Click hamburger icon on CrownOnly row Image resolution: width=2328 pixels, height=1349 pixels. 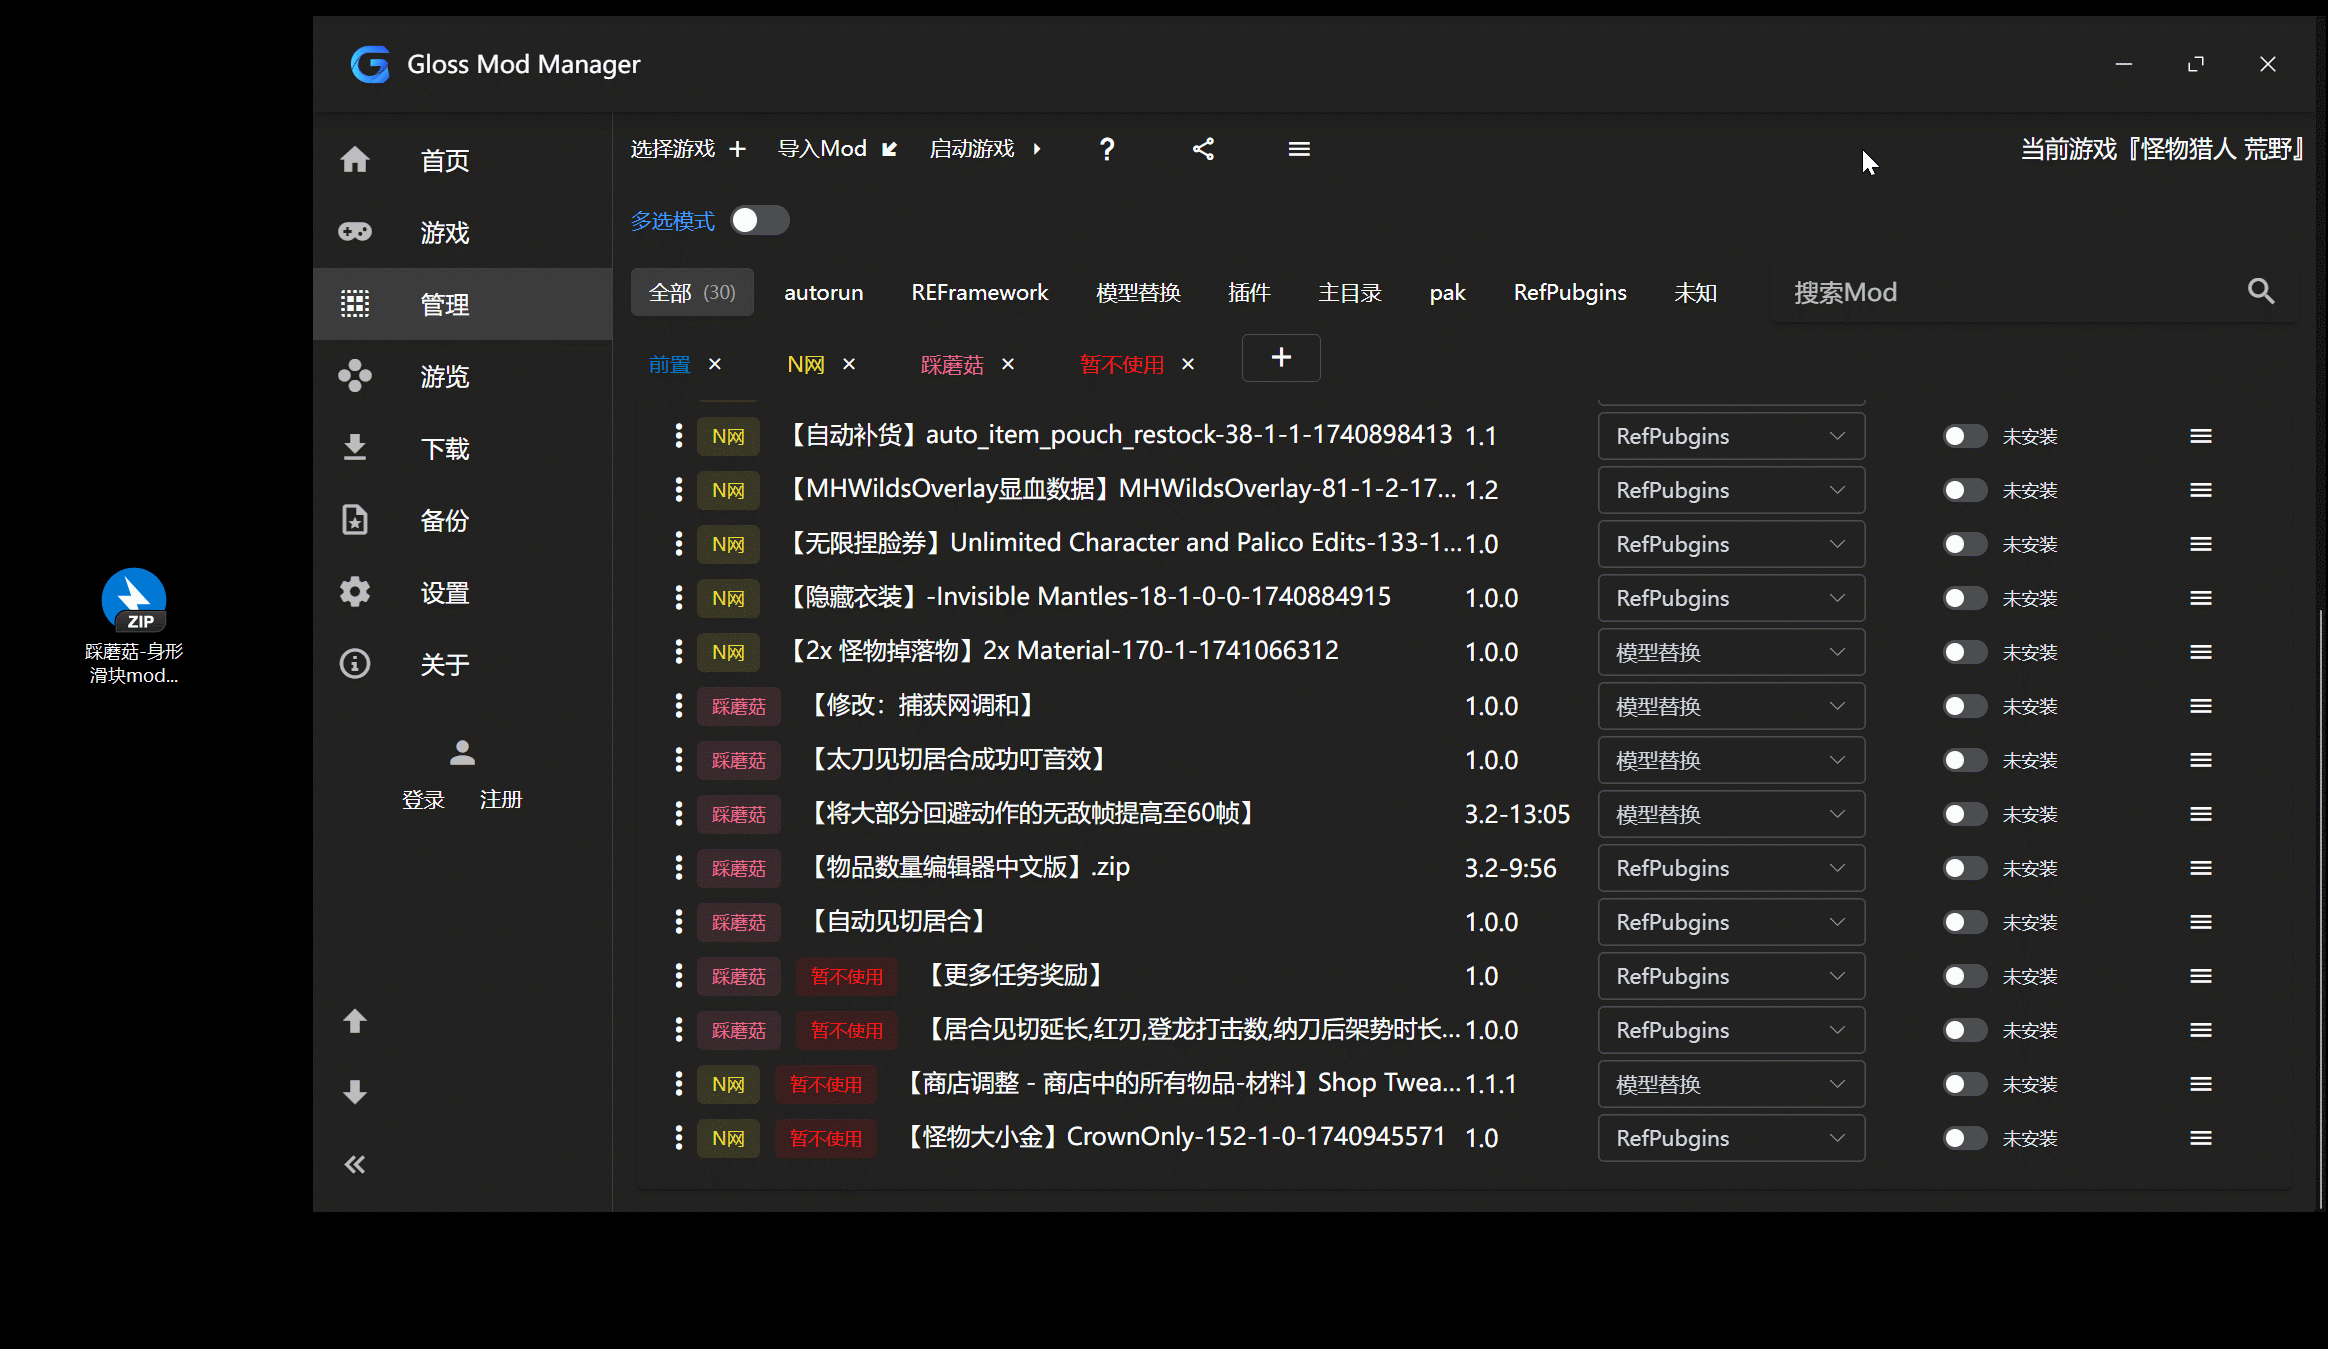coord(2200,1138)
